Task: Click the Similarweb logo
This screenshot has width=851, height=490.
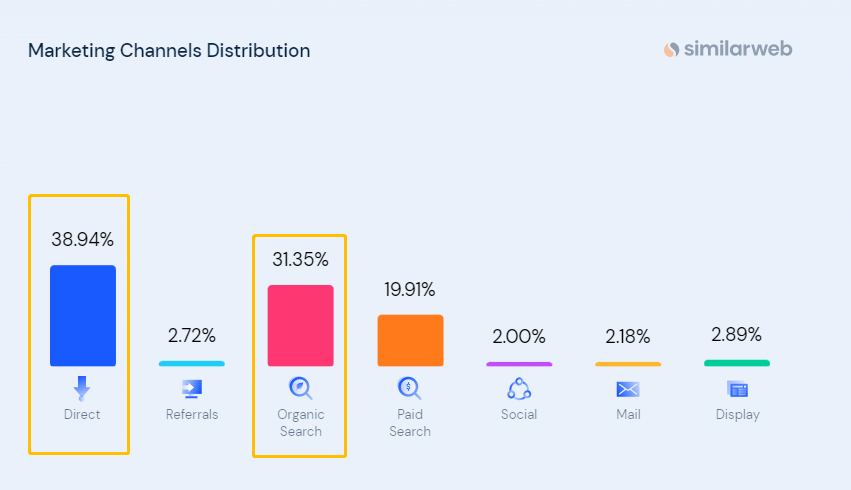Action: pos(727,49)
